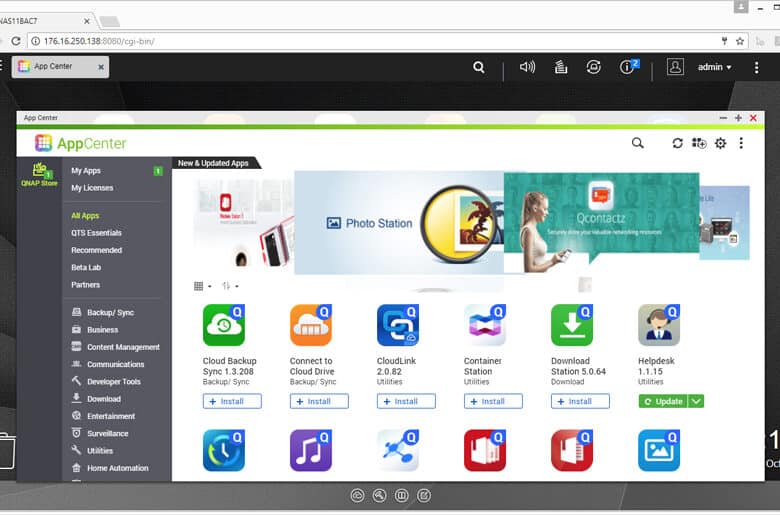780x515 pixels.
Task: Expand the grid view mode dropdown
Action: (202, 286)
